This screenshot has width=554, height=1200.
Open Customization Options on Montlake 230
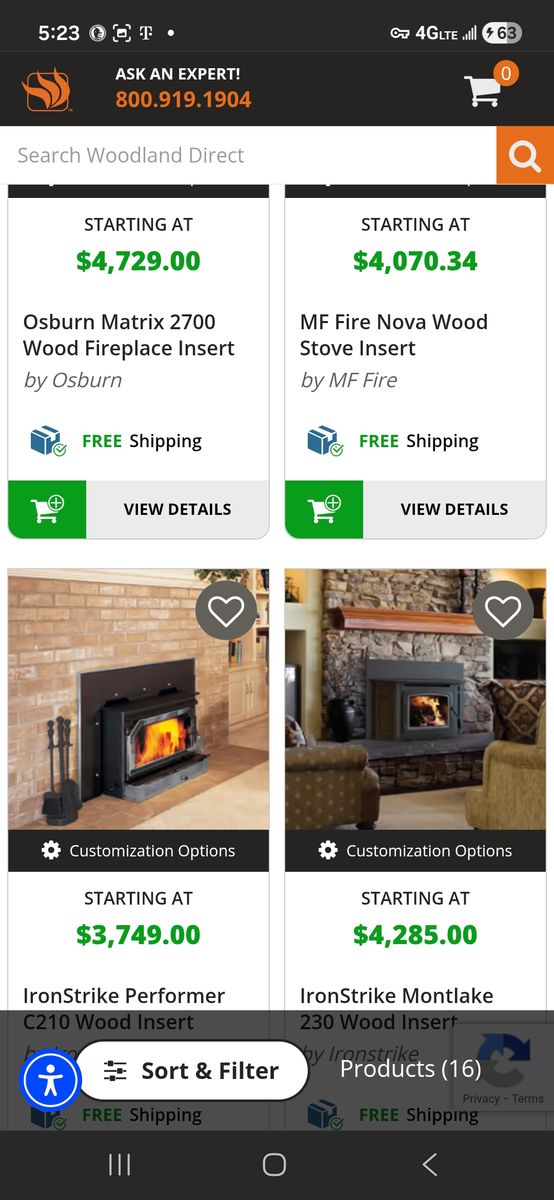pyautogui.click(x=415, y=851)
